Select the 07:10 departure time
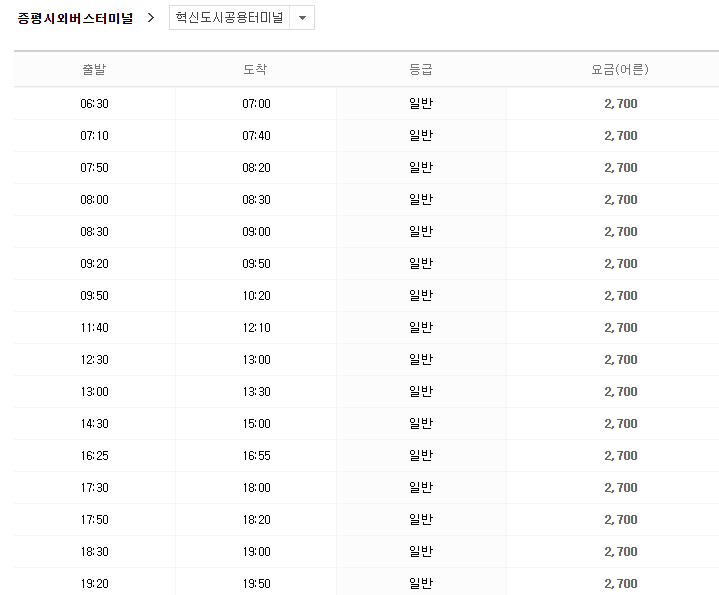This screenshot has width=719, height=595. (x=94, y=136)
